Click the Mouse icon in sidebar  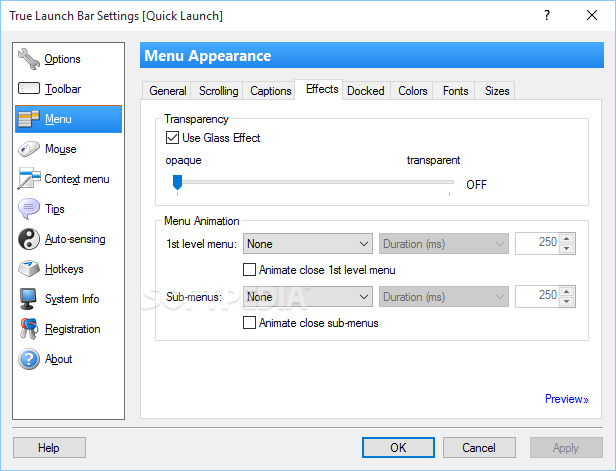coord(28,149)
